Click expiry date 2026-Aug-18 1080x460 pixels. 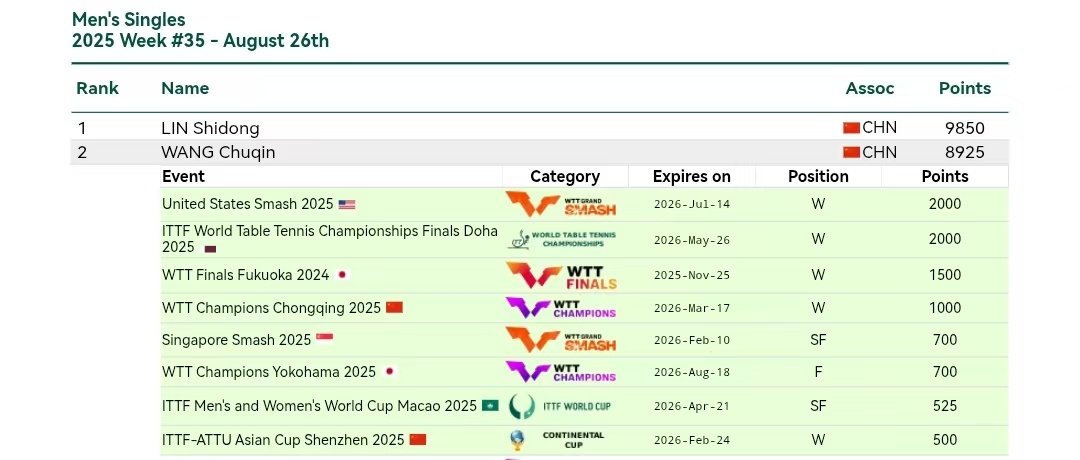(692, 373)
